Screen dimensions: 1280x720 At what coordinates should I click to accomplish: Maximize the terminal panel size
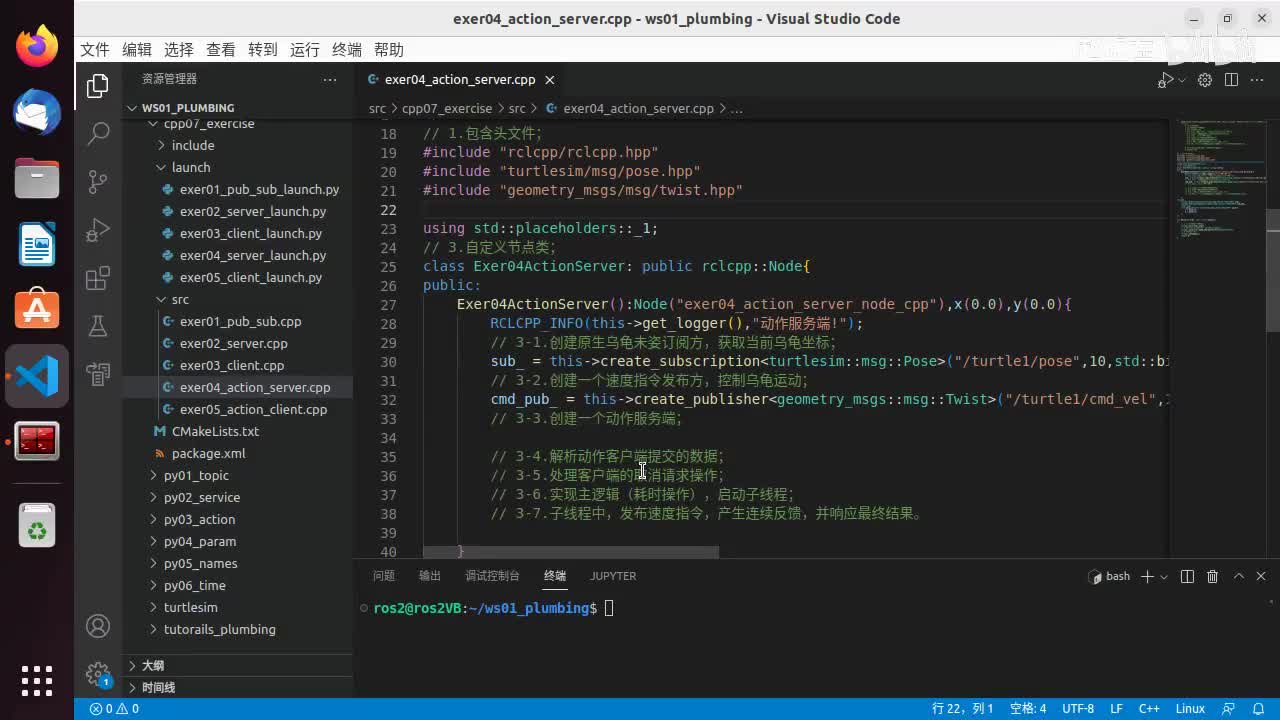[x=1238, y=576]
